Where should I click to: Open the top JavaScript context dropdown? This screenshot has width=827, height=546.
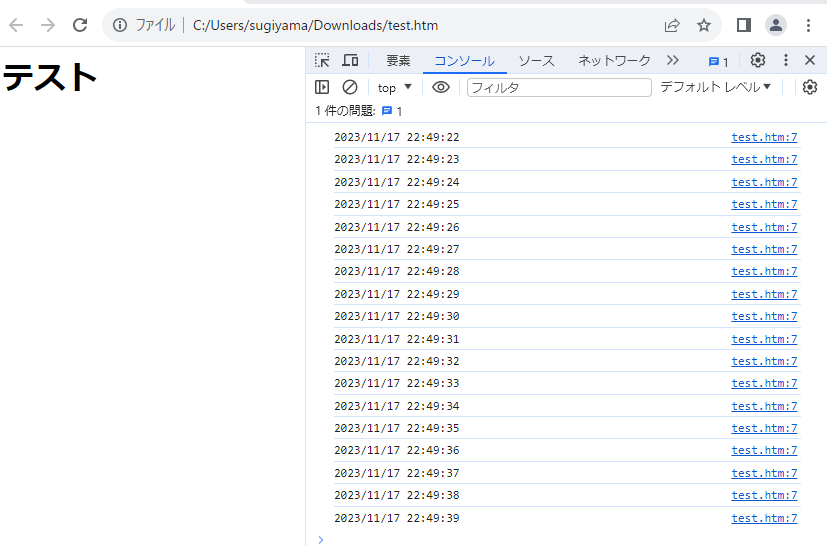pyautogui.click(x=395, y=88)
